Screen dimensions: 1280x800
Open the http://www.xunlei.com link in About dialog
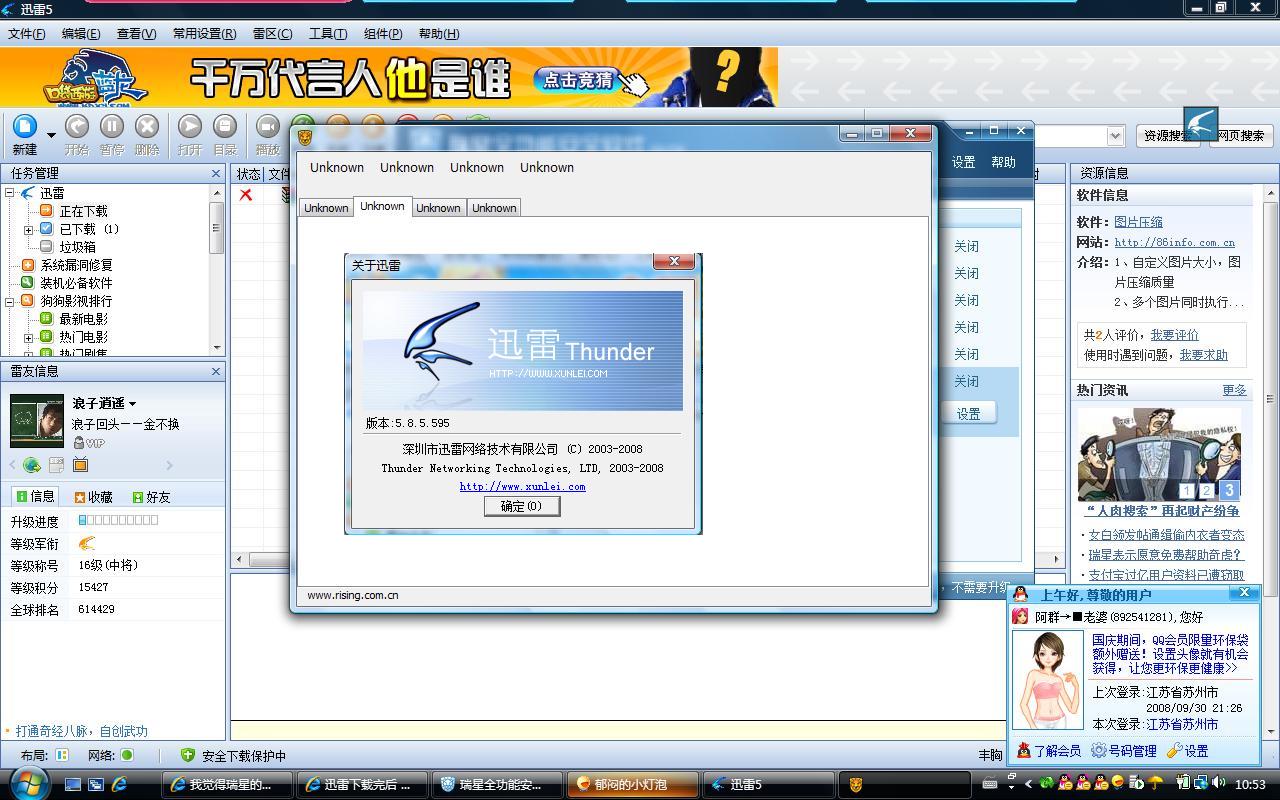[522, 486]
